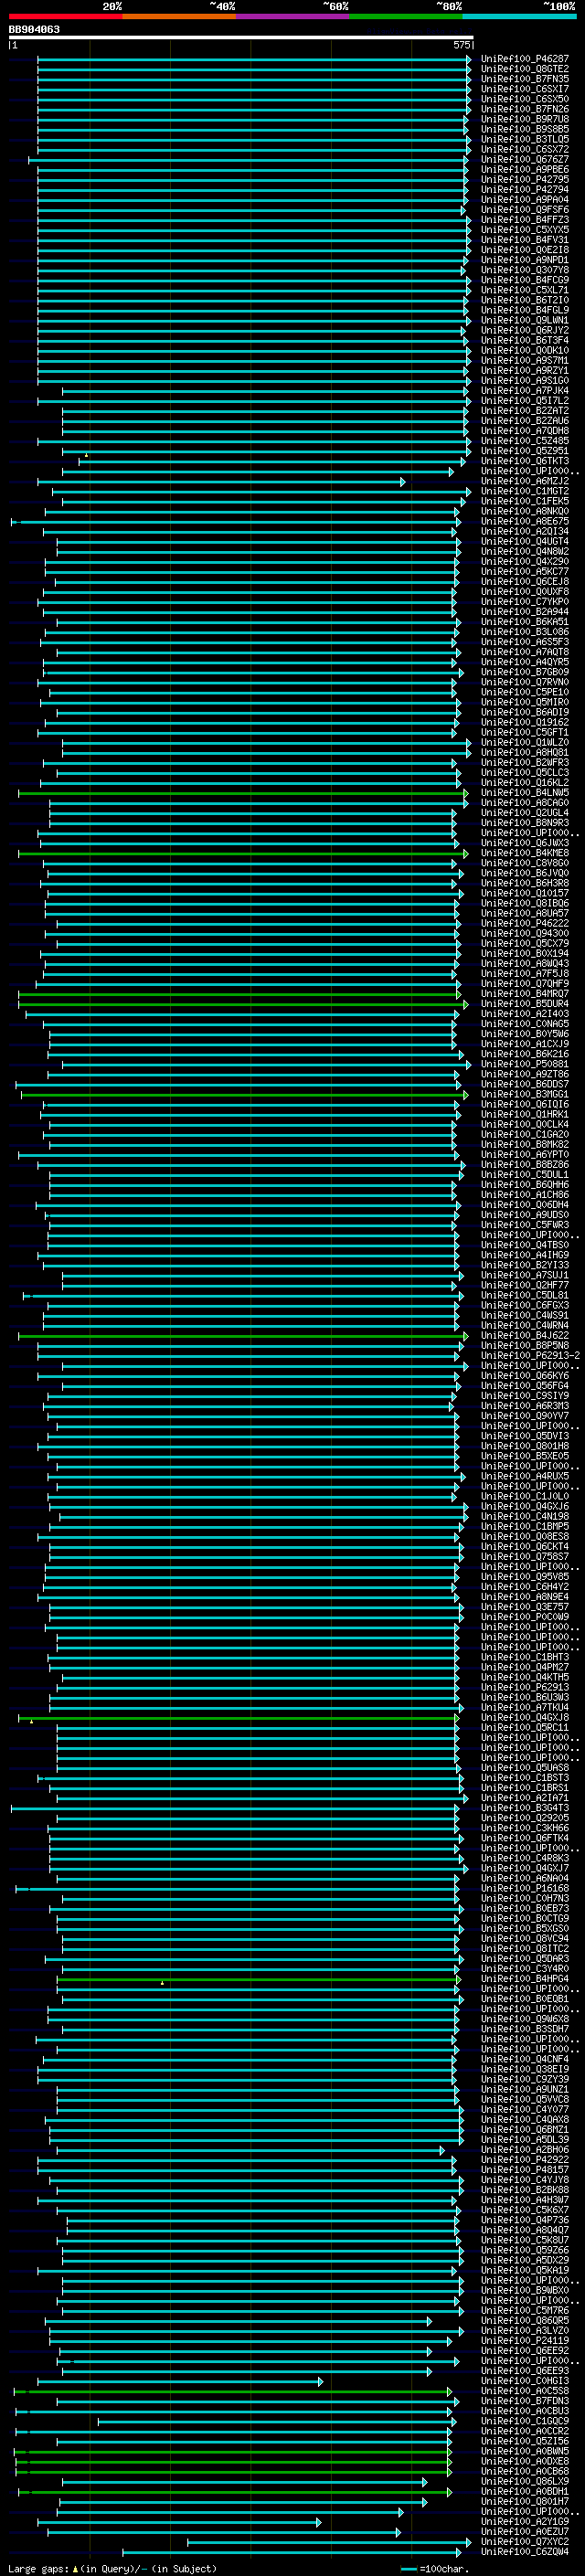This screenshot has width=585, height=2576.
Task: Select hit label UniRef100_C0HGI3
Action: pos(524,2380)
